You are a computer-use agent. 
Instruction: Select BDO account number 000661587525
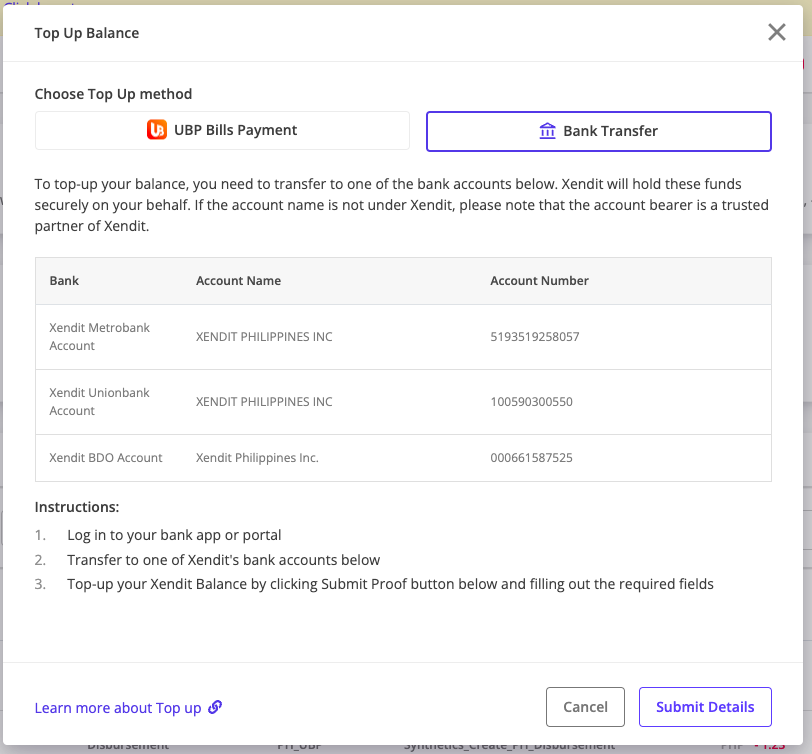pyautogui.click(x=531, y=458)
